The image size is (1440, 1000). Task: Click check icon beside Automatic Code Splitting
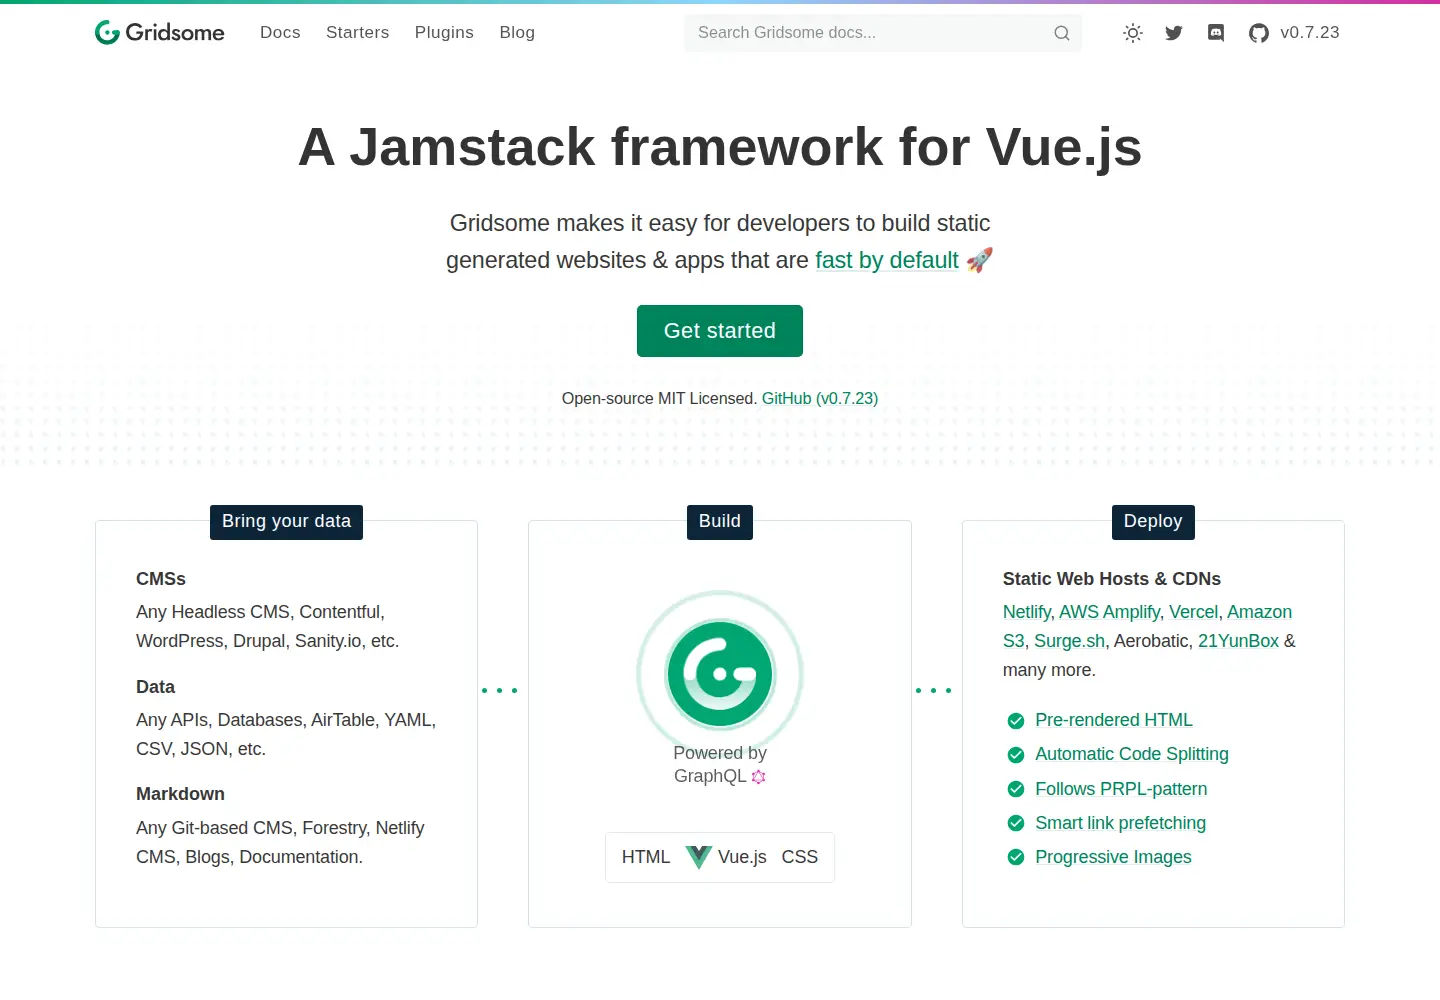(1016, 755)
